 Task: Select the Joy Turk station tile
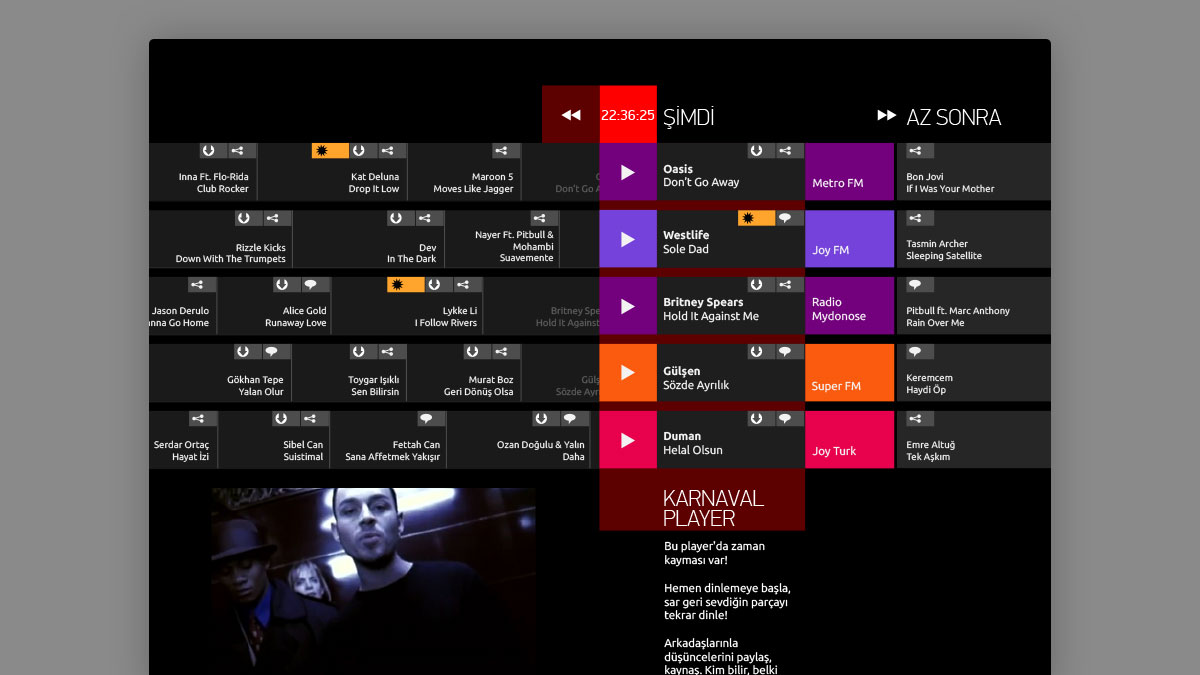coord(849,440)
